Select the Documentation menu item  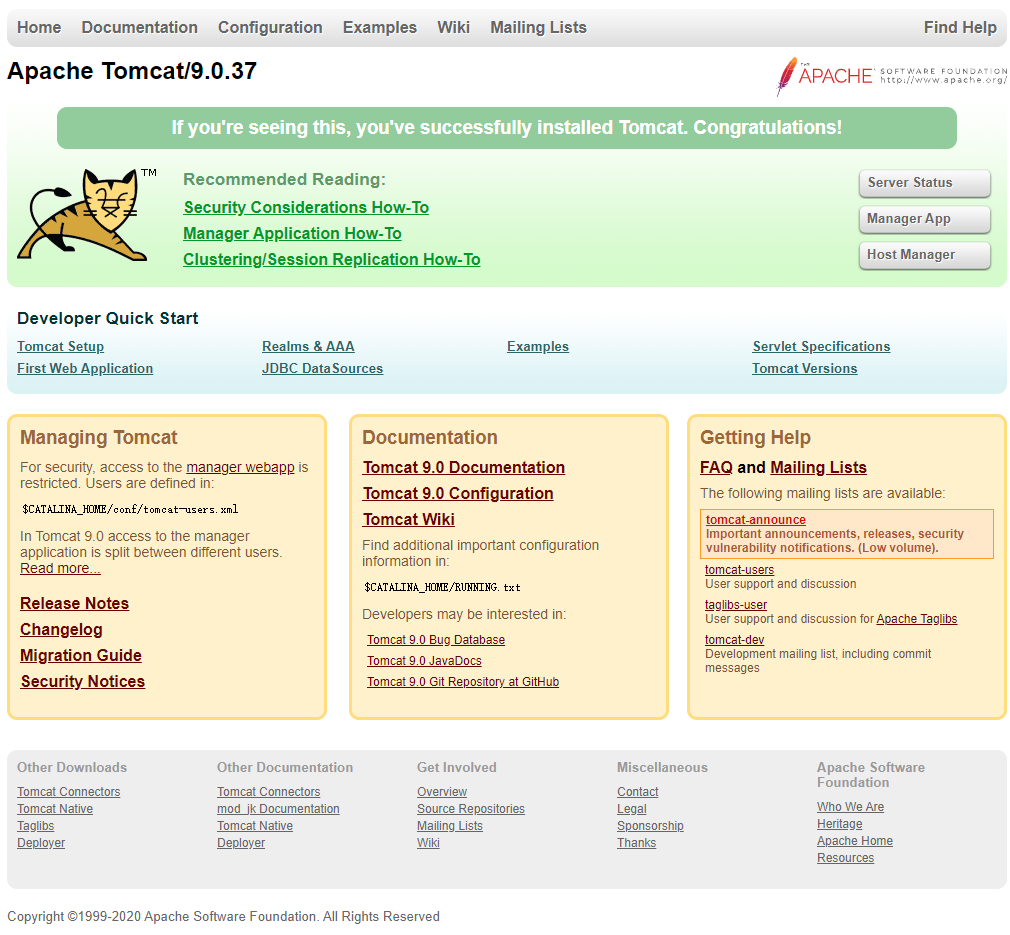coord(139,27)
